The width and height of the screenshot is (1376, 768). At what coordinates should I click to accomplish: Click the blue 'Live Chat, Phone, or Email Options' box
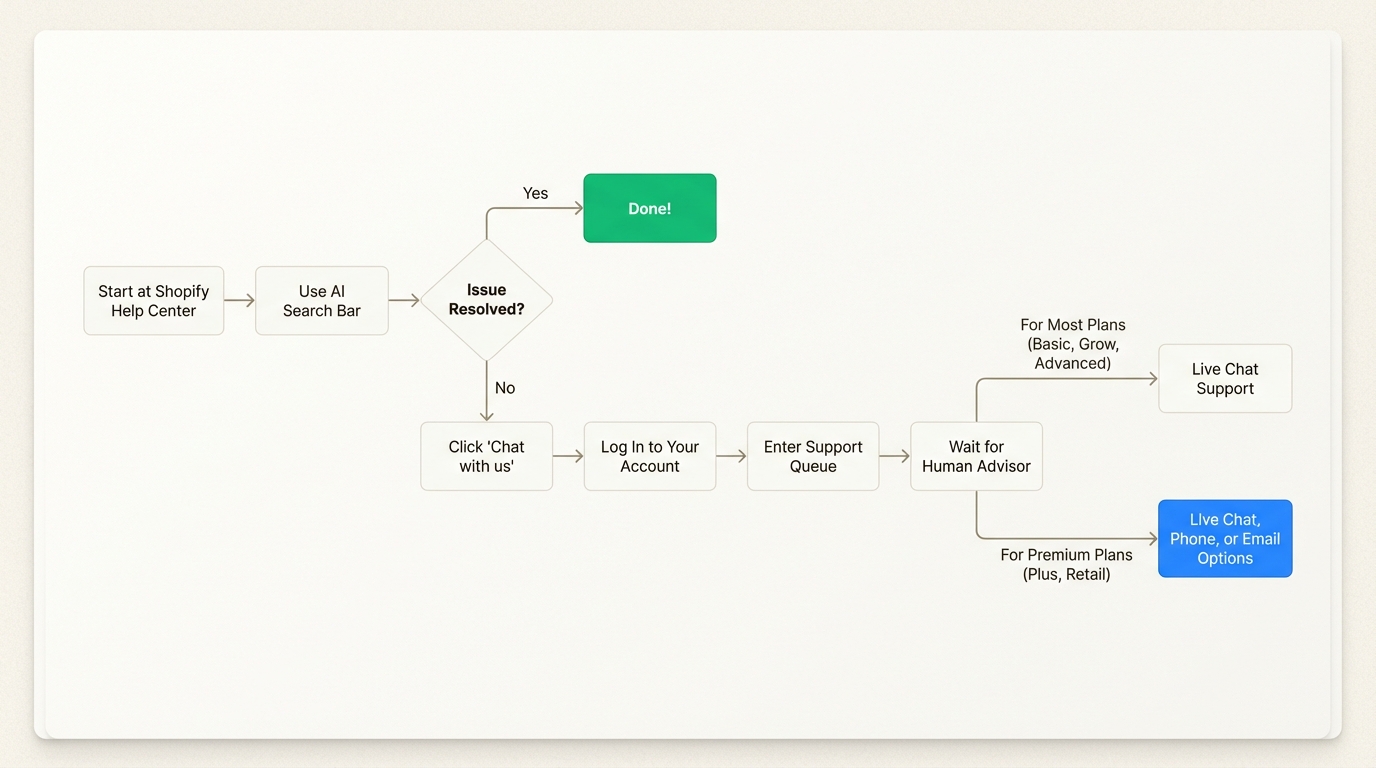[x=1224, y=538]
